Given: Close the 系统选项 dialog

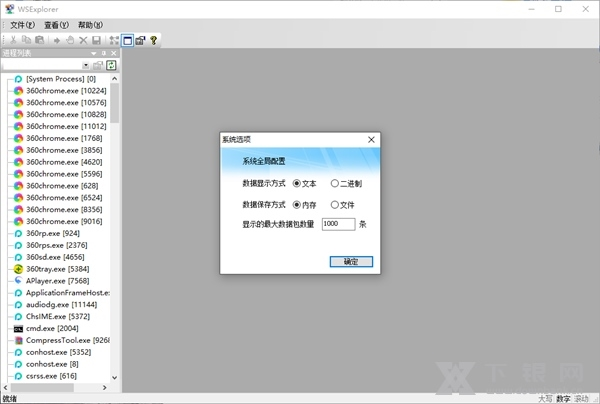Looking at the screenshot, I should click(371, 140).
